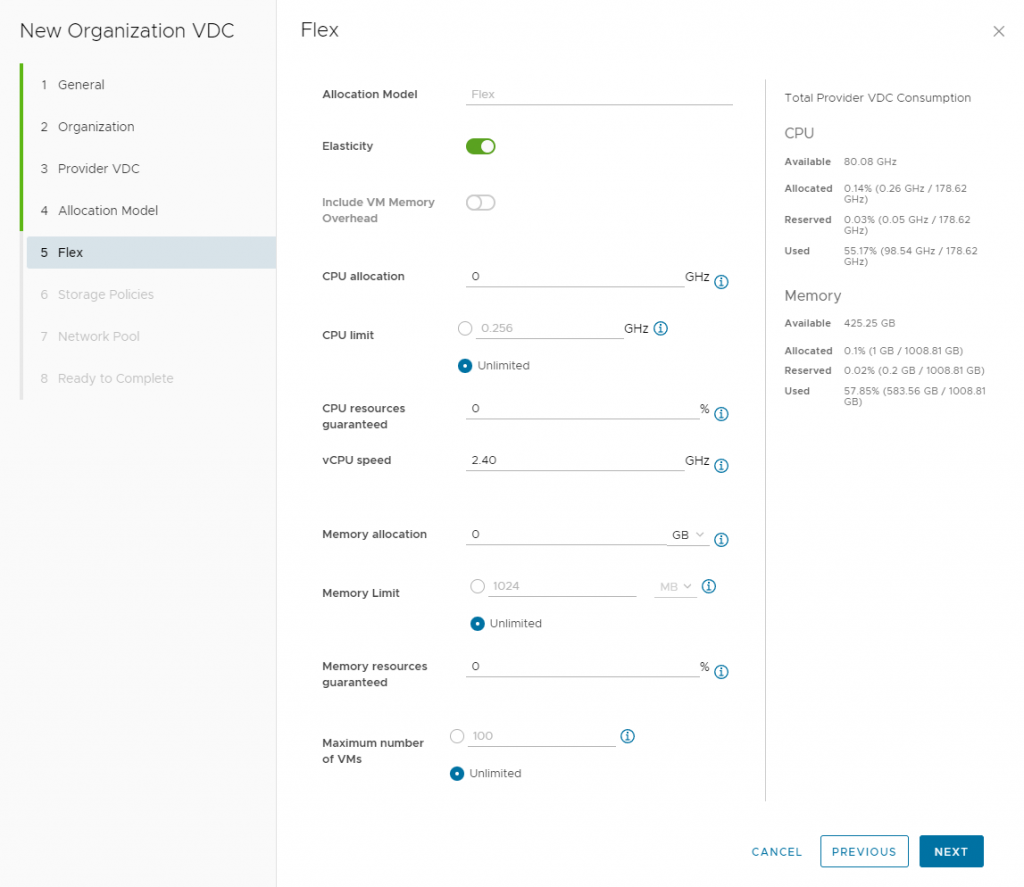Focus the Memory allocation value field
1024x887 pixels.
pos(566,534)
